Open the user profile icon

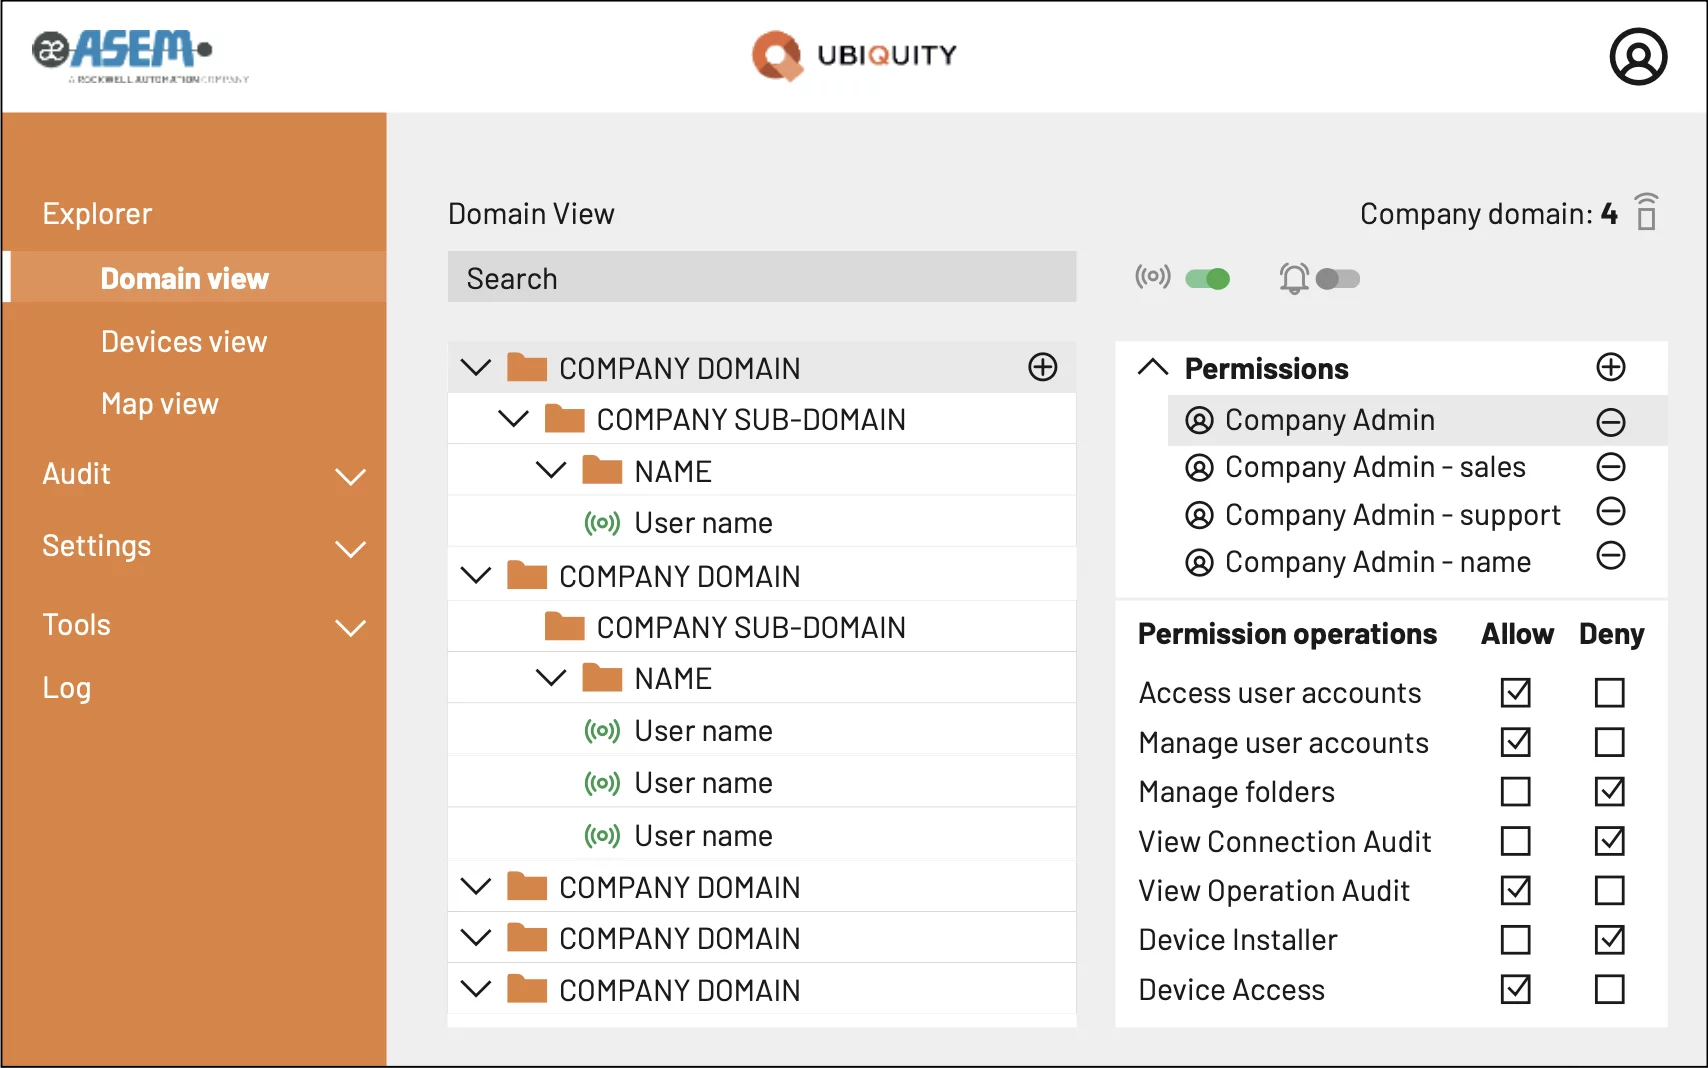coord(1637,57)
